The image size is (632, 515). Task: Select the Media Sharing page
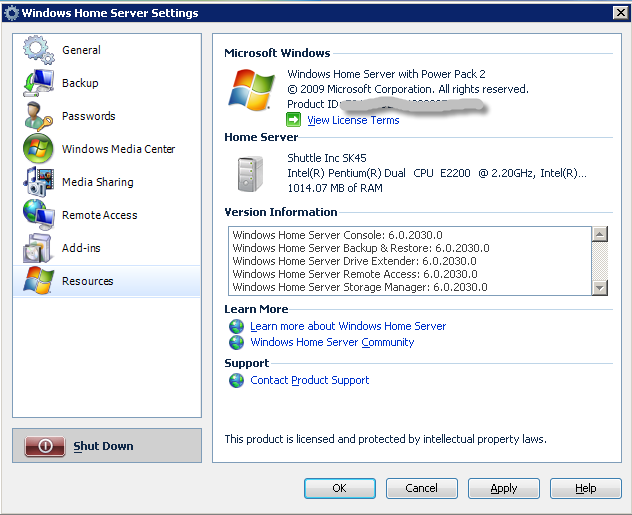tap(107, 182)
